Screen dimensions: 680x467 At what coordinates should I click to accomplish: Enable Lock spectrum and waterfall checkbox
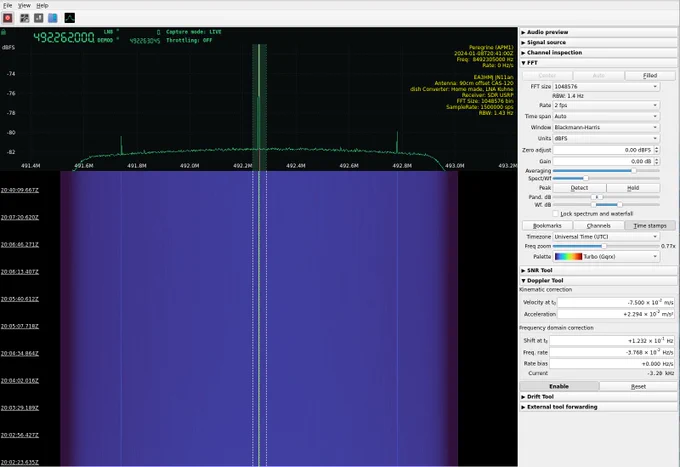click(556, 214)
